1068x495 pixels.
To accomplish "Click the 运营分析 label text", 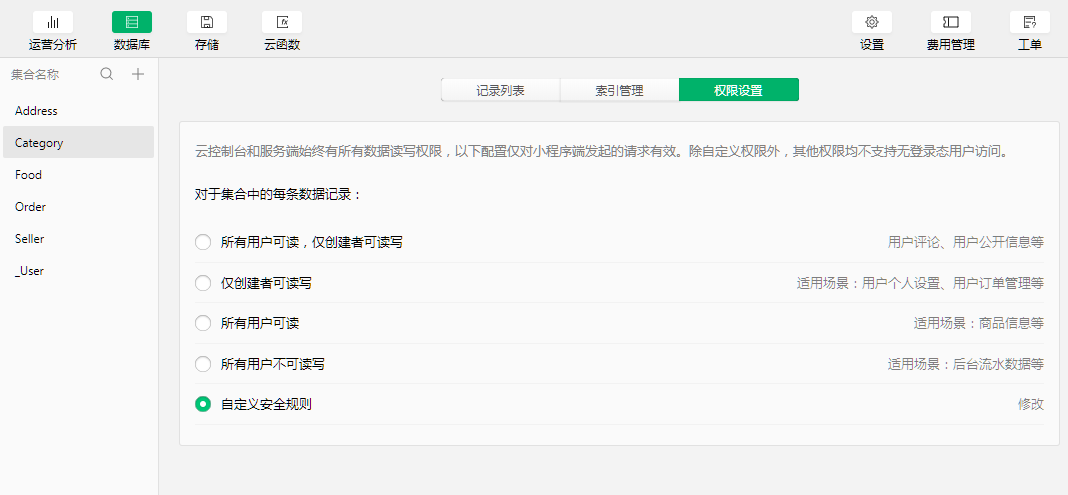I will click(53, 45).
